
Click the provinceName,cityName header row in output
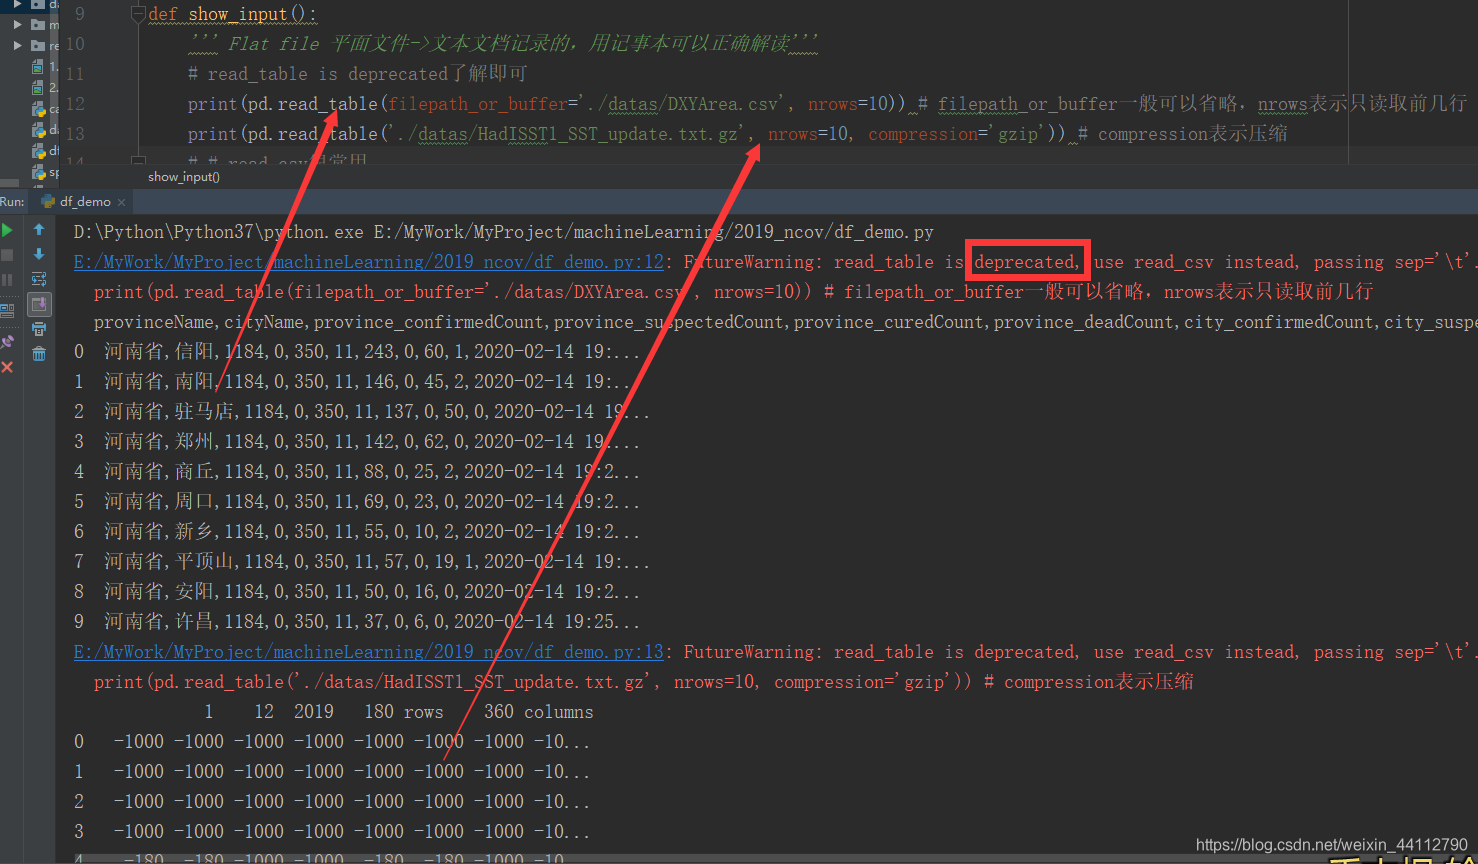tap(785, 322)
